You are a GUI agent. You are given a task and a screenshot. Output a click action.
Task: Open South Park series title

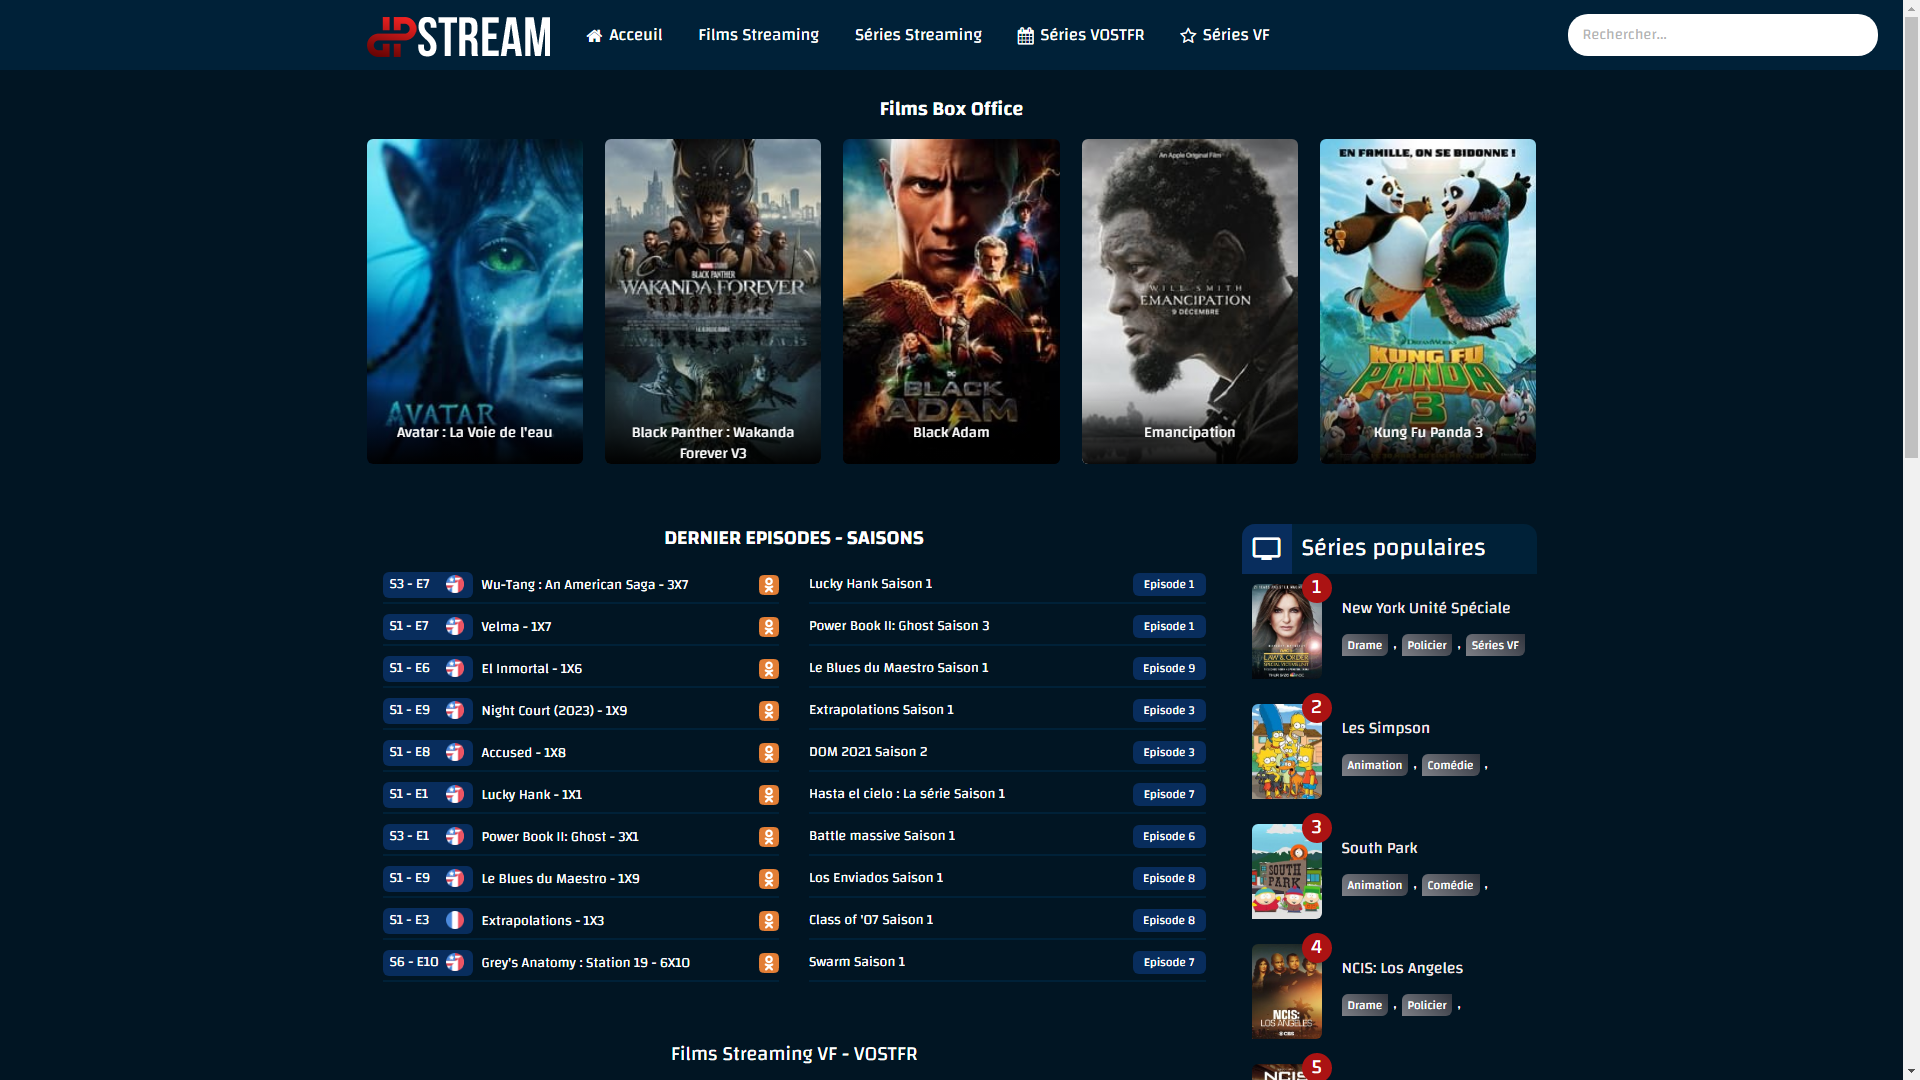point(1379,848)
